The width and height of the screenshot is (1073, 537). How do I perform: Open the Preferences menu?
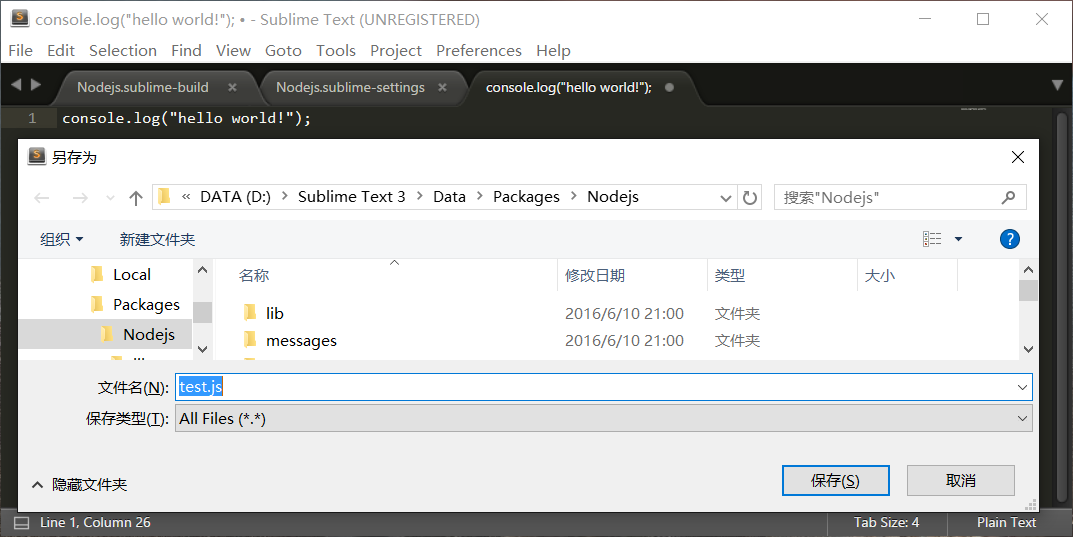click(x=479, y=51)
